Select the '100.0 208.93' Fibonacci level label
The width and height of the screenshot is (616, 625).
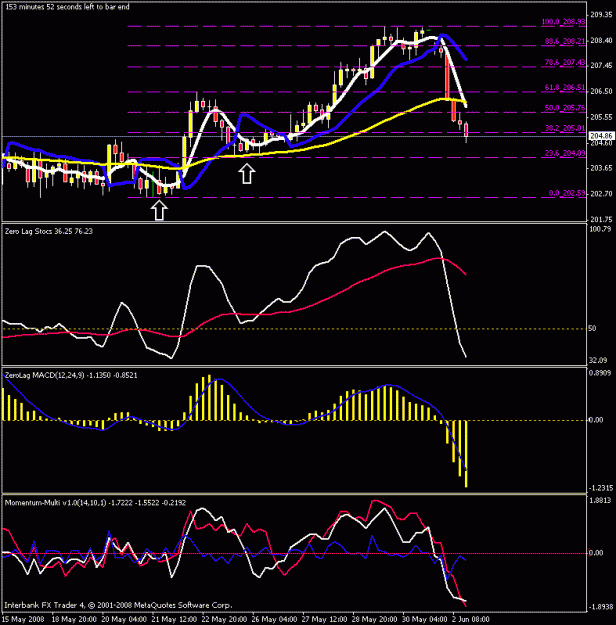[563, 22]
